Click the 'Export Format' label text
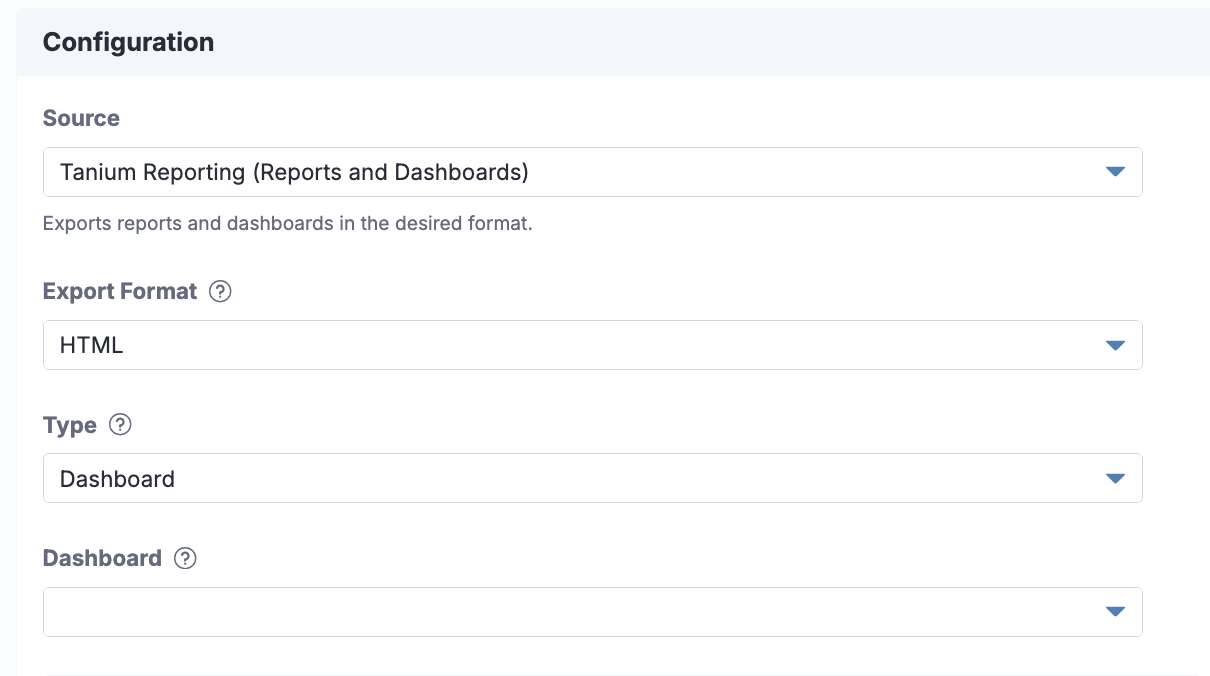Image resolution: width=1210 pixels, height=676 pixels. pyautogui.click(x=120, y=292)
